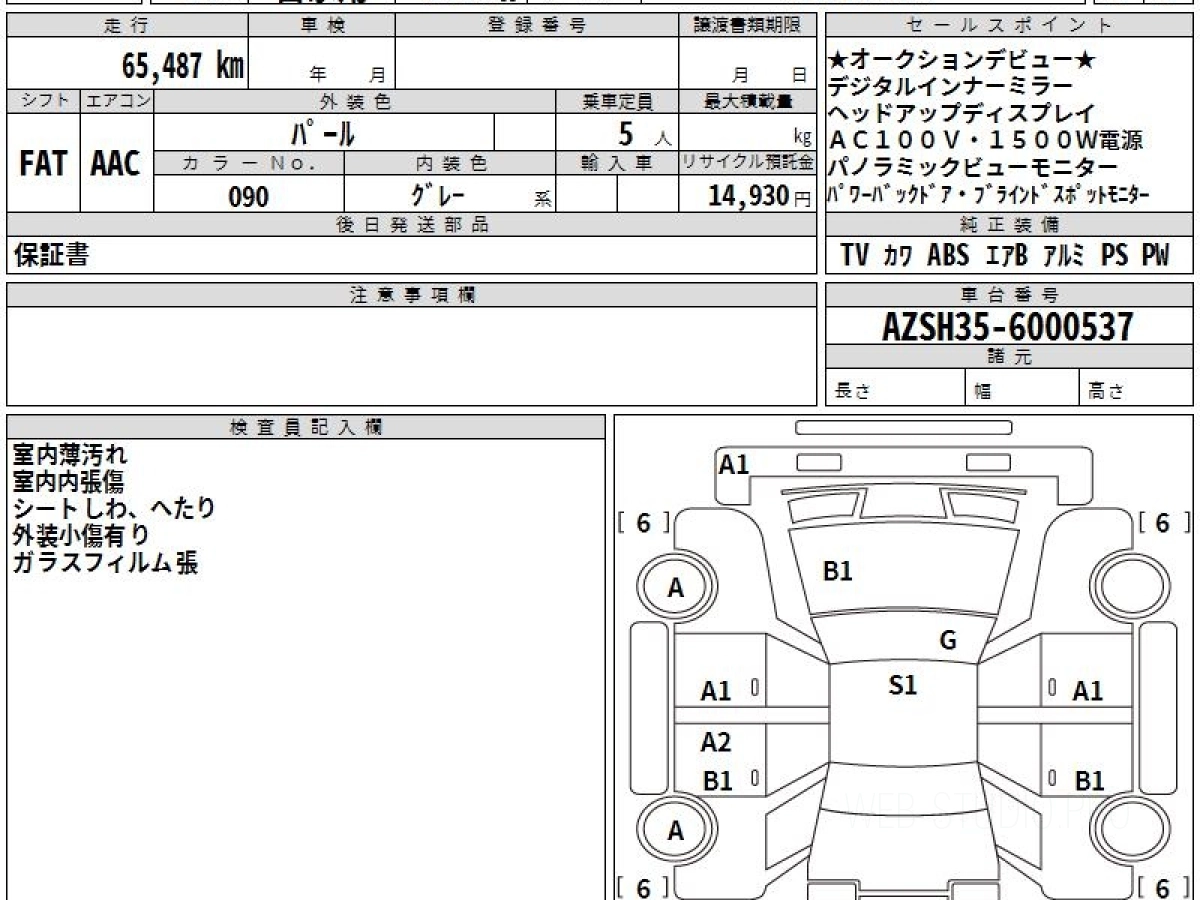The width and height of the screenshot is (1200, 900).
Task: Click the 譲渡書類期限 header
Action: (748, 26)
